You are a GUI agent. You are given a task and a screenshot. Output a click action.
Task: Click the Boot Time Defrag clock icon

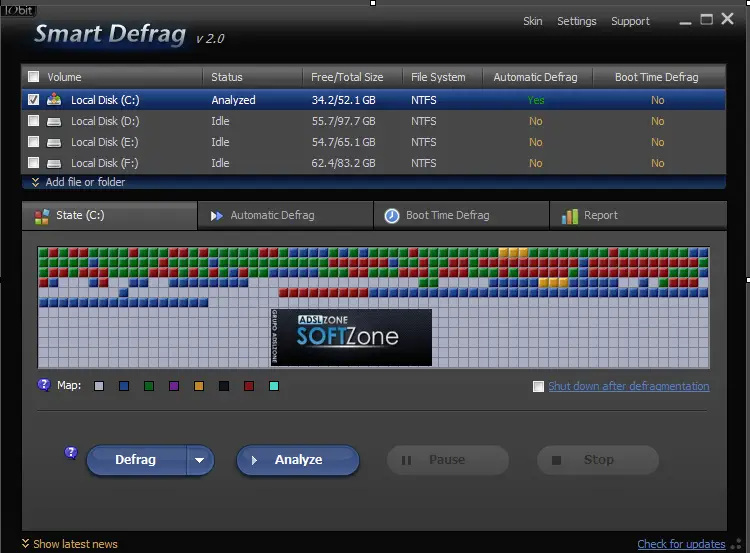[x=391, y=216]
